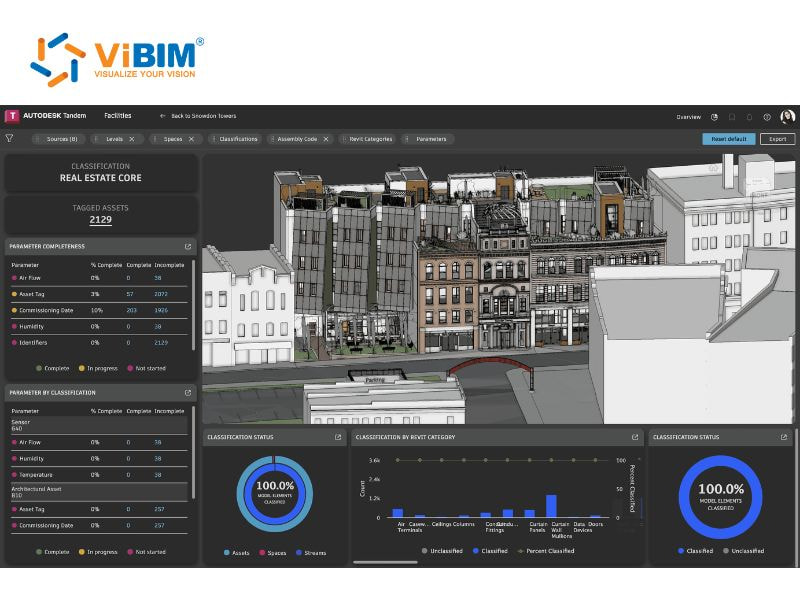
Task: Click the filter funnel icon
Action: [x=10, y=140]
